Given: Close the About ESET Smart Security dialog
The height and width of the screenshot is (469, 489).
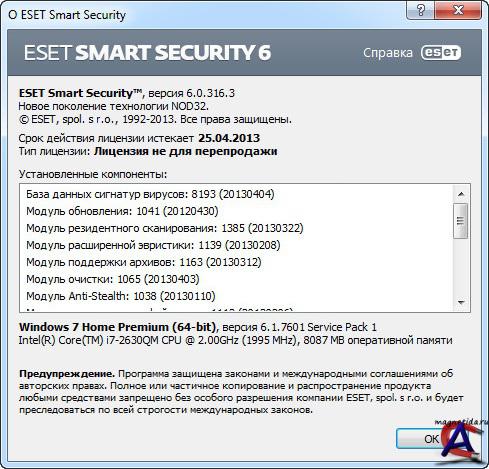Looking at the screenshot, I should (x=458, y=10).
